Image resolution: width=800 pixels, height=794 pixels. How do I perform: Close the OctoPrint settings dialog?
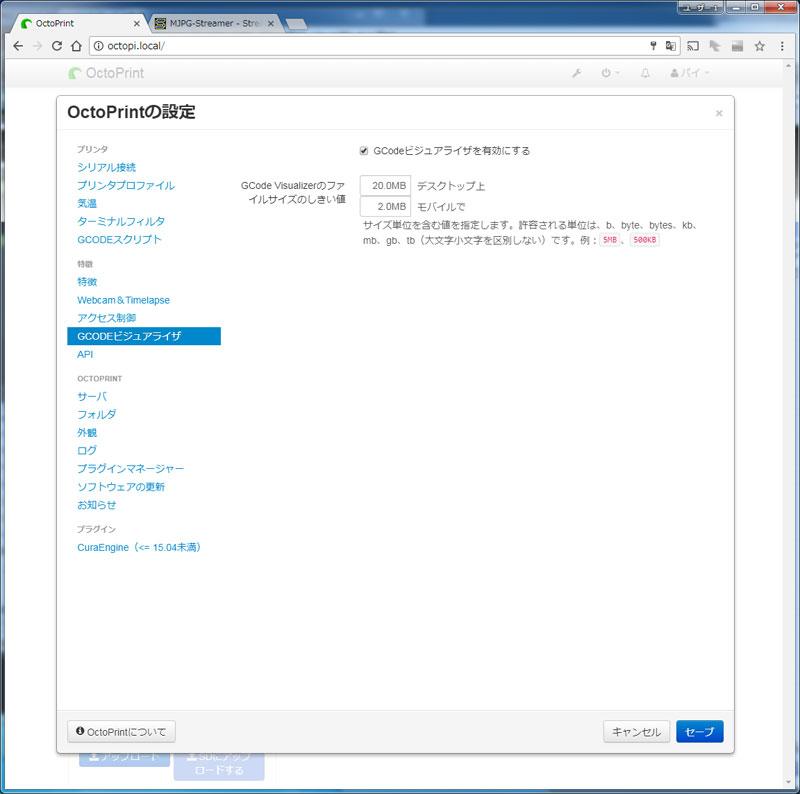[x=719, y=113]
